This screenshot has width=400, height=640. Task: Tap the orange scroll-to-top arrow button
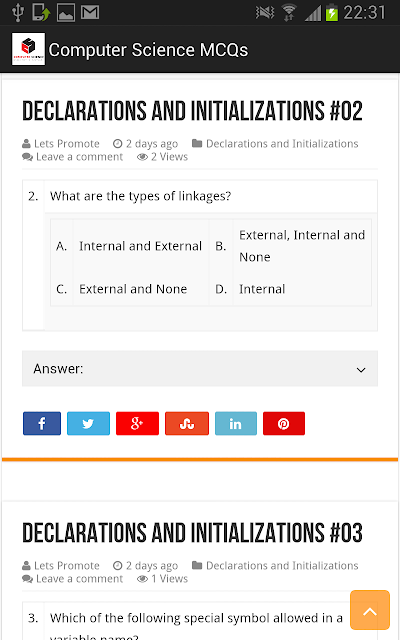[x=370, y=610]
